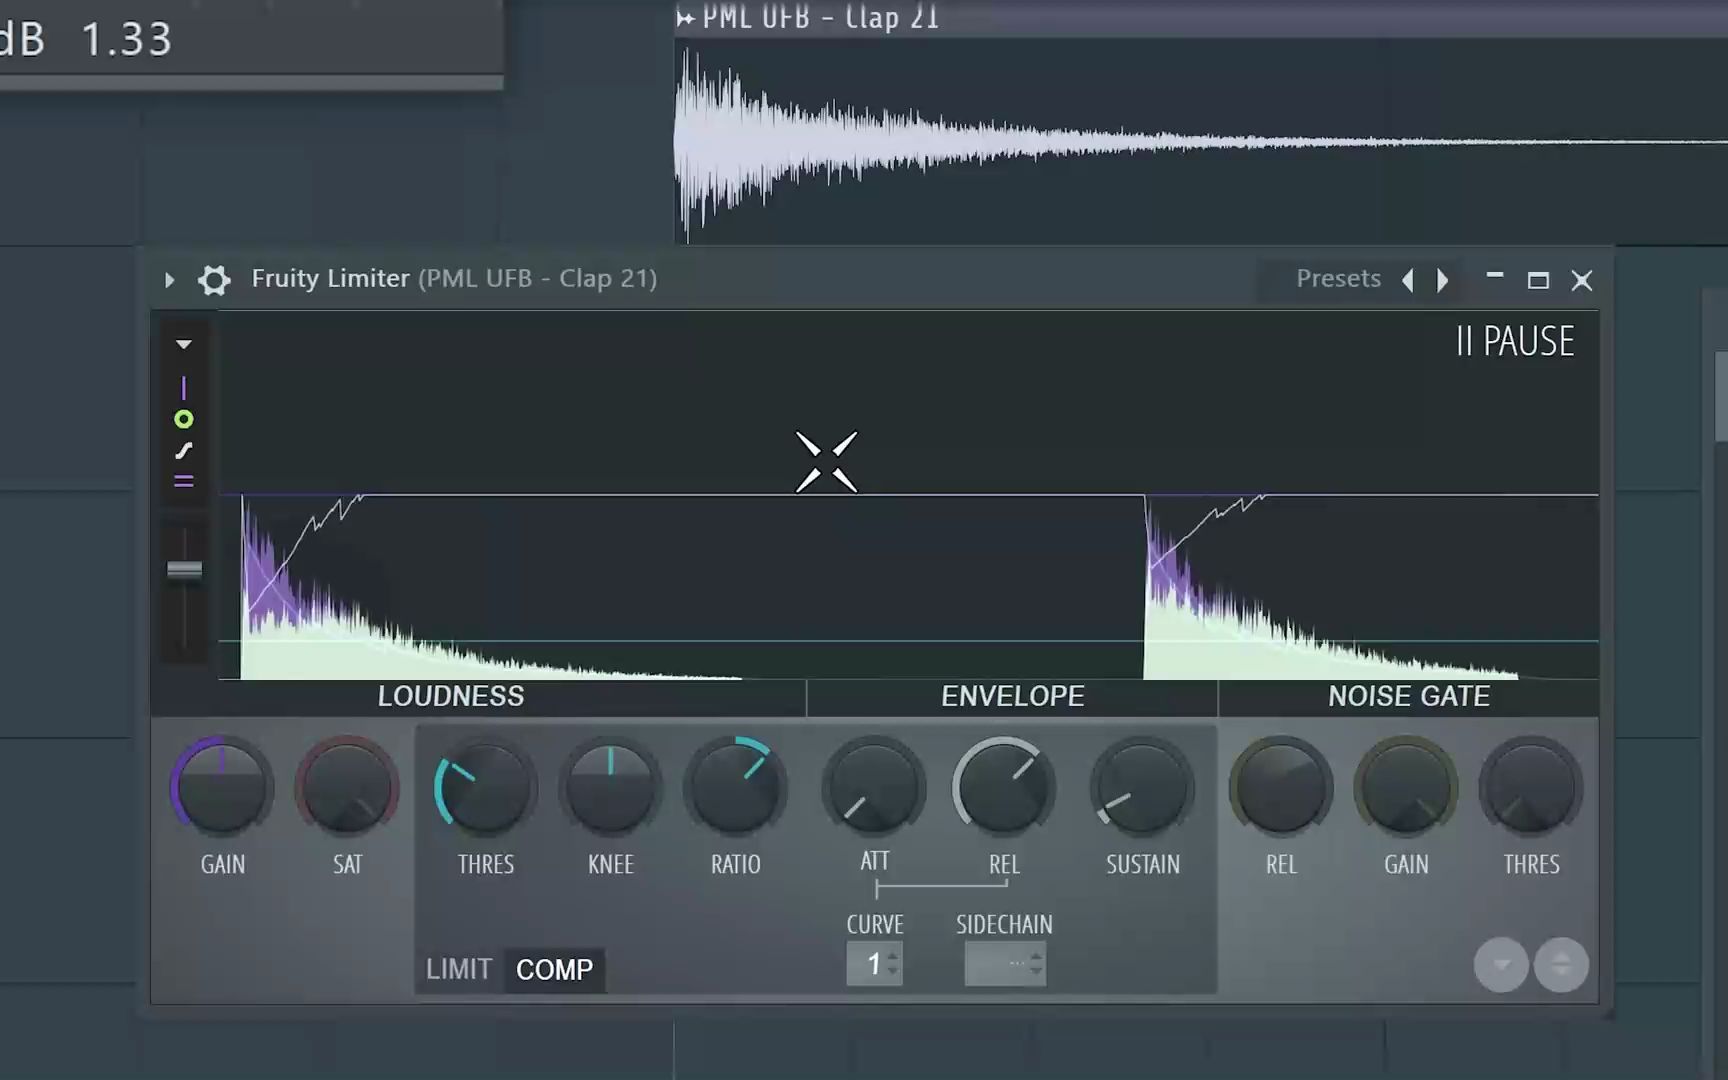
Task: Click the vertical bar display icon
Action: pos(184,389)
